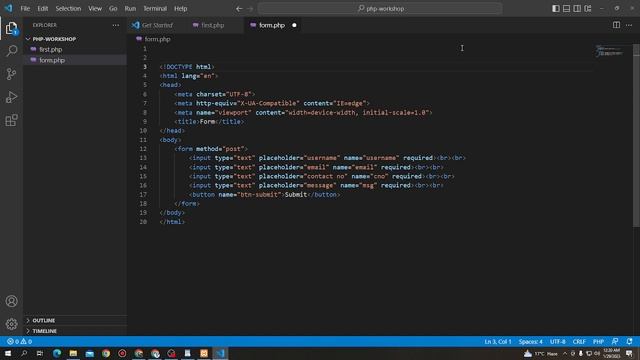Click the php-workshop command center search box
Screen dimensions: 640x360
pos(380,9)
